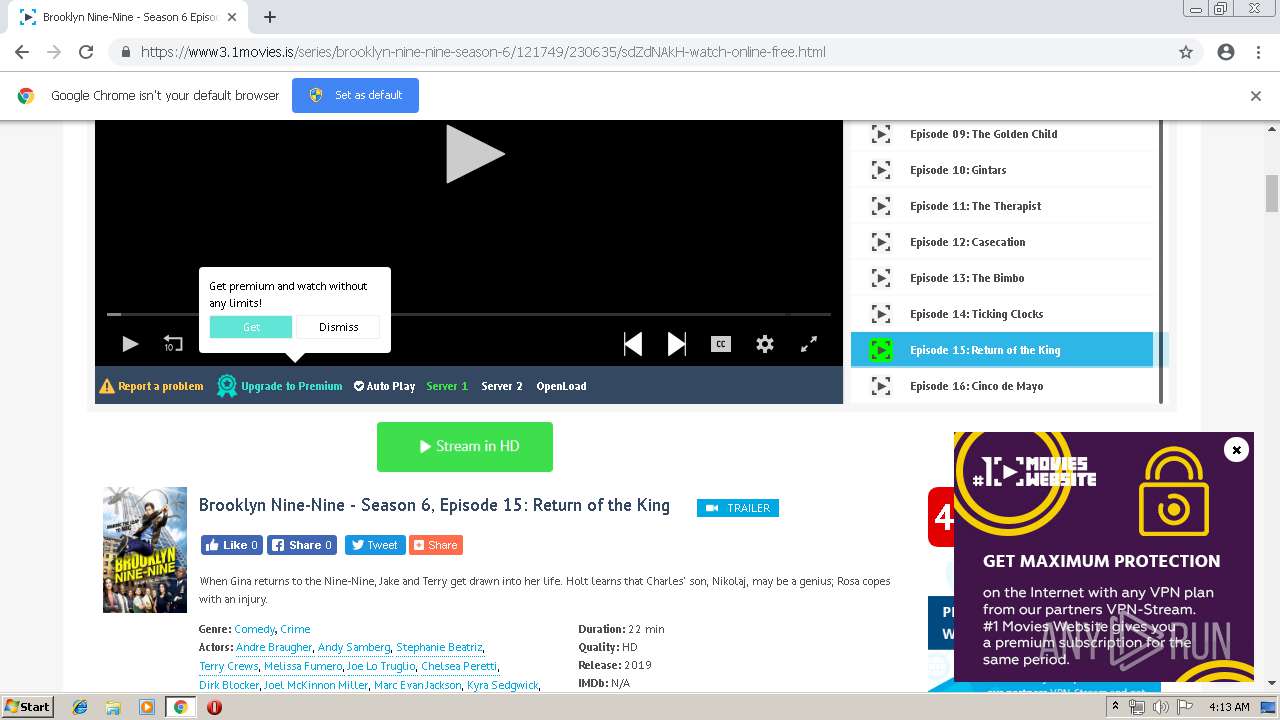Open Chrome three-dot menu
1280x720 pixels.
click(x=1258, y=52)
